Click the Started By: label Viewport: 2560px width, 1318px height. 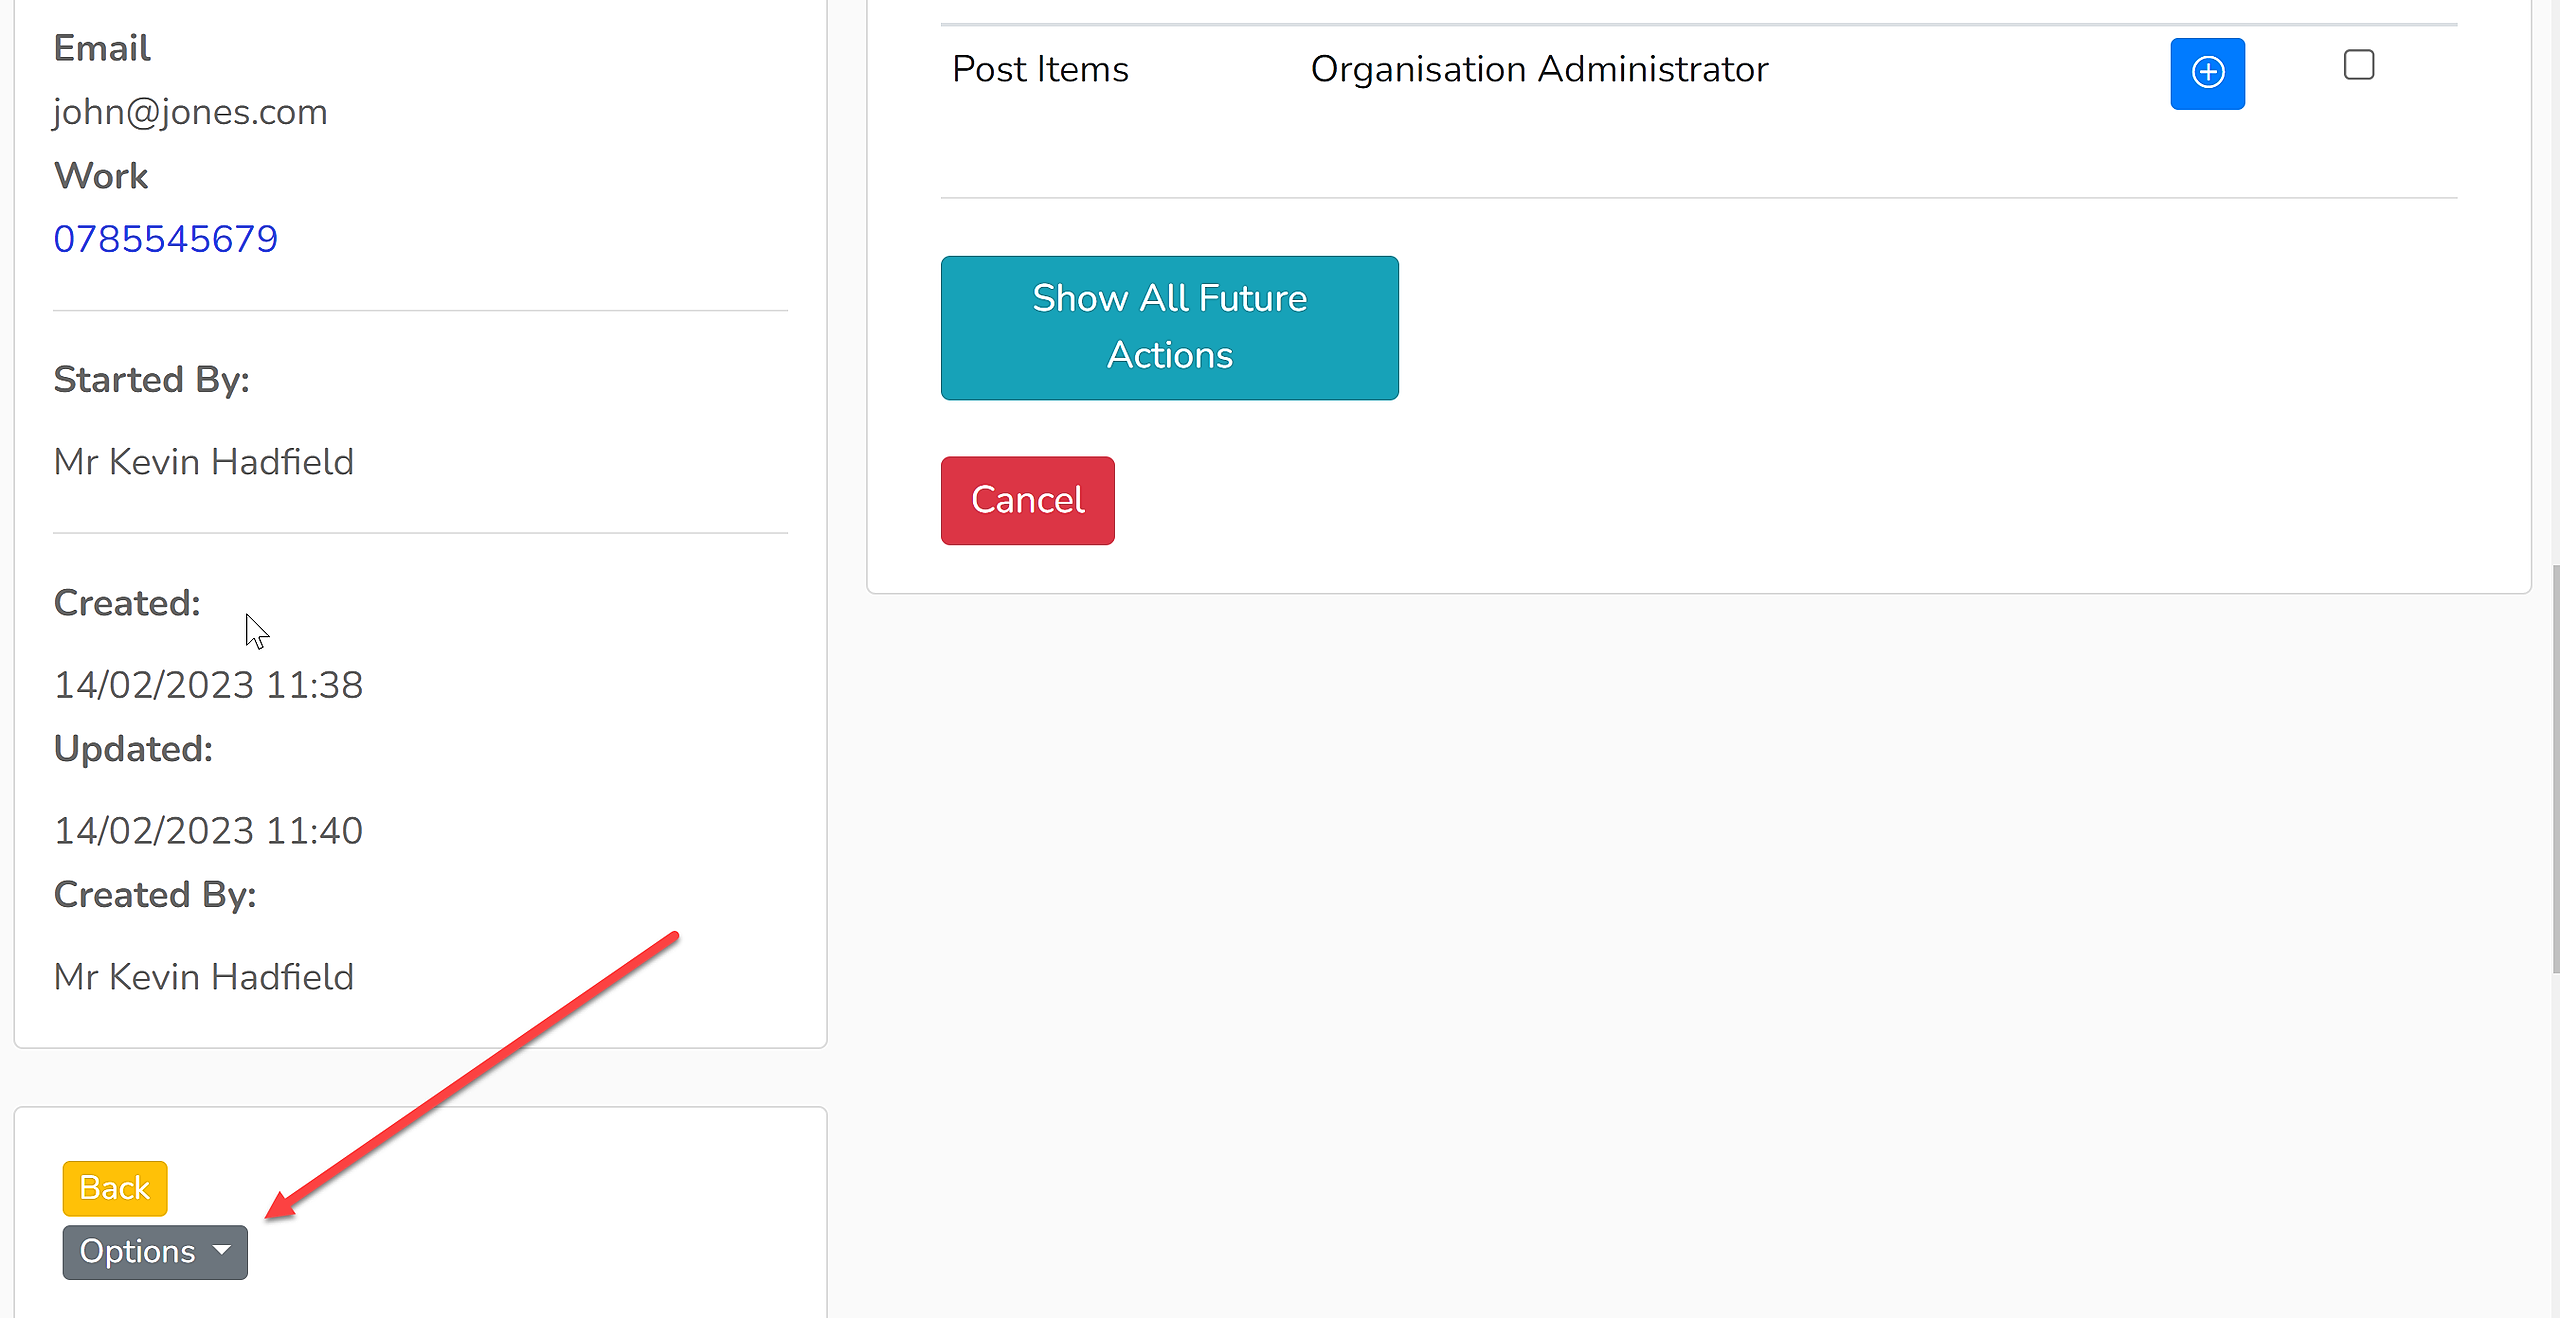(x=151, y=380)
